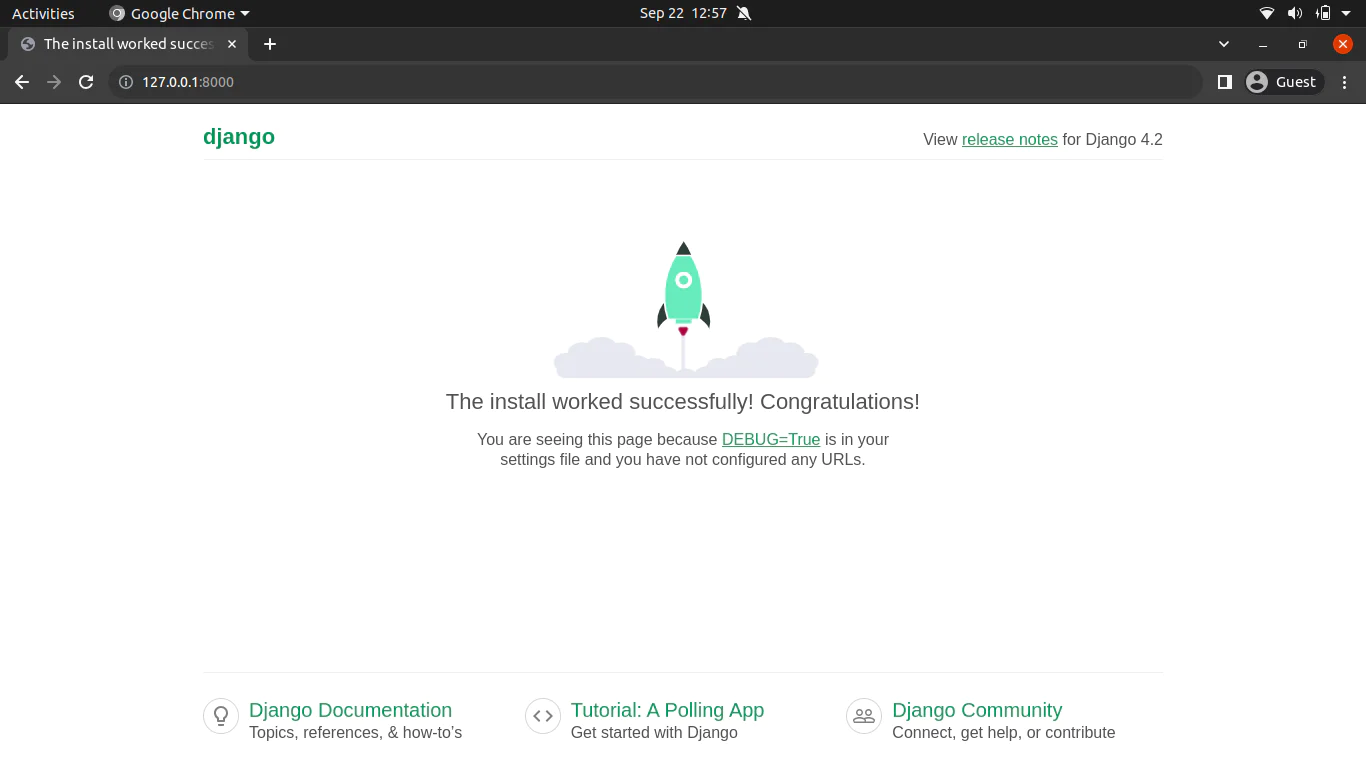Click the rocket illustration
Screen dimensions: 1366x768
point(684,308)
